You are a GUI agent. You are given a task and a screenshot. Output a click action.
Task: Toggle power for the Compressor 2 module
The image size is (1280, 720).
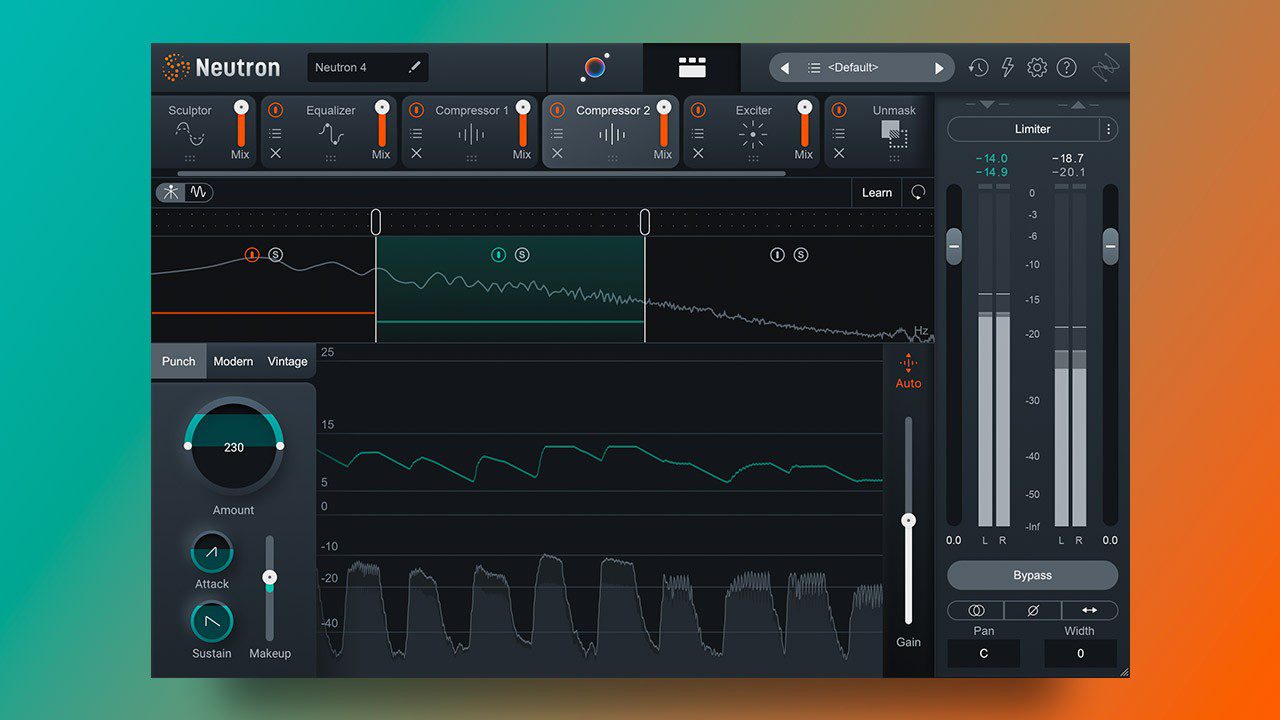557,110
